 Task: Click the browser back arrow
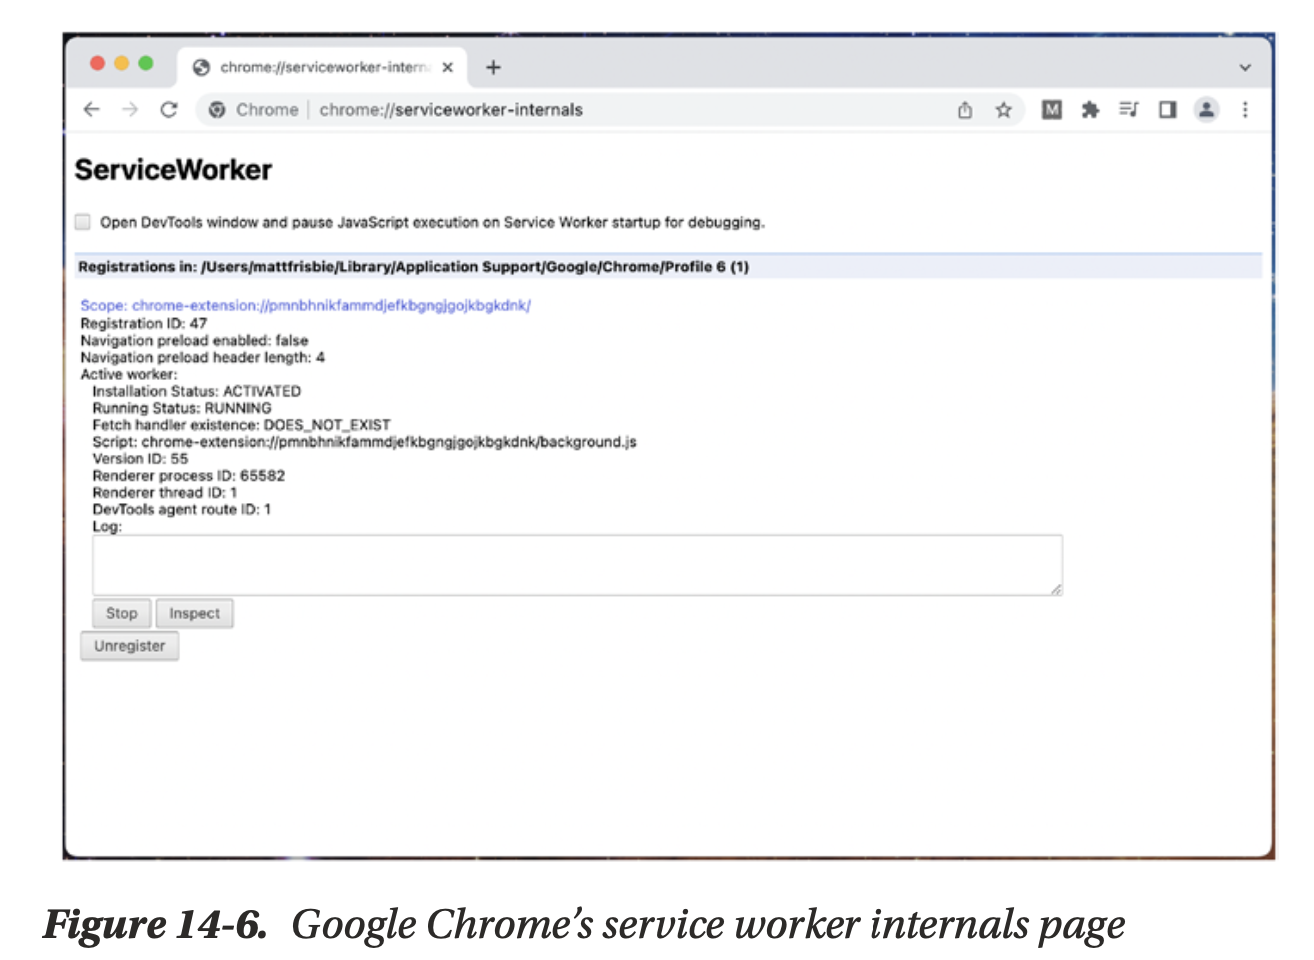click(92, 110)
